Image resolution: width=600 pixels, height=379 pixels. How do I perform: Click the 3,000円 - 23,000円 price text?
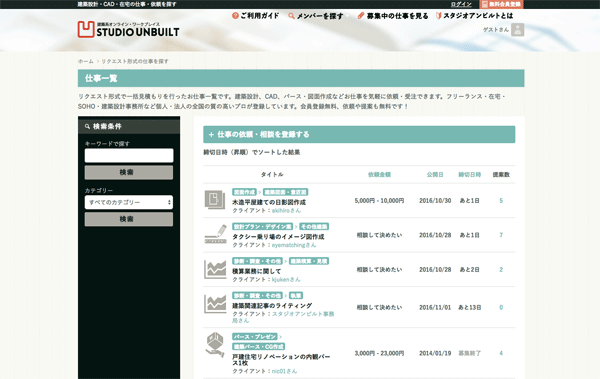pos(379,353)
